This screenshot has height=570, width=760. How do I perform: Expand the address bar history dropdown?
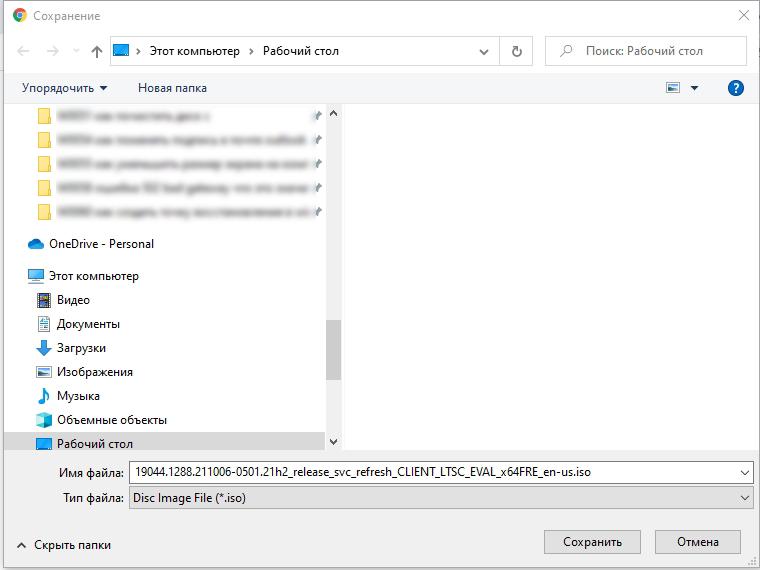(484, 51)
